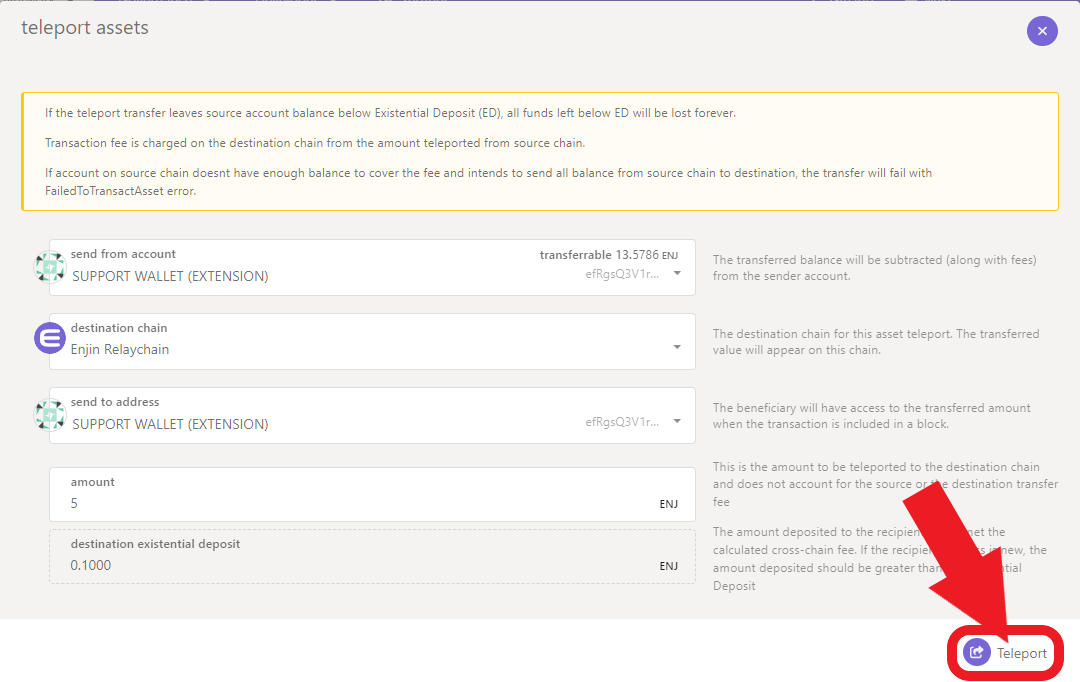
Task: Click the transferrable 13.5786 ENJ balance
Action: 608,255
